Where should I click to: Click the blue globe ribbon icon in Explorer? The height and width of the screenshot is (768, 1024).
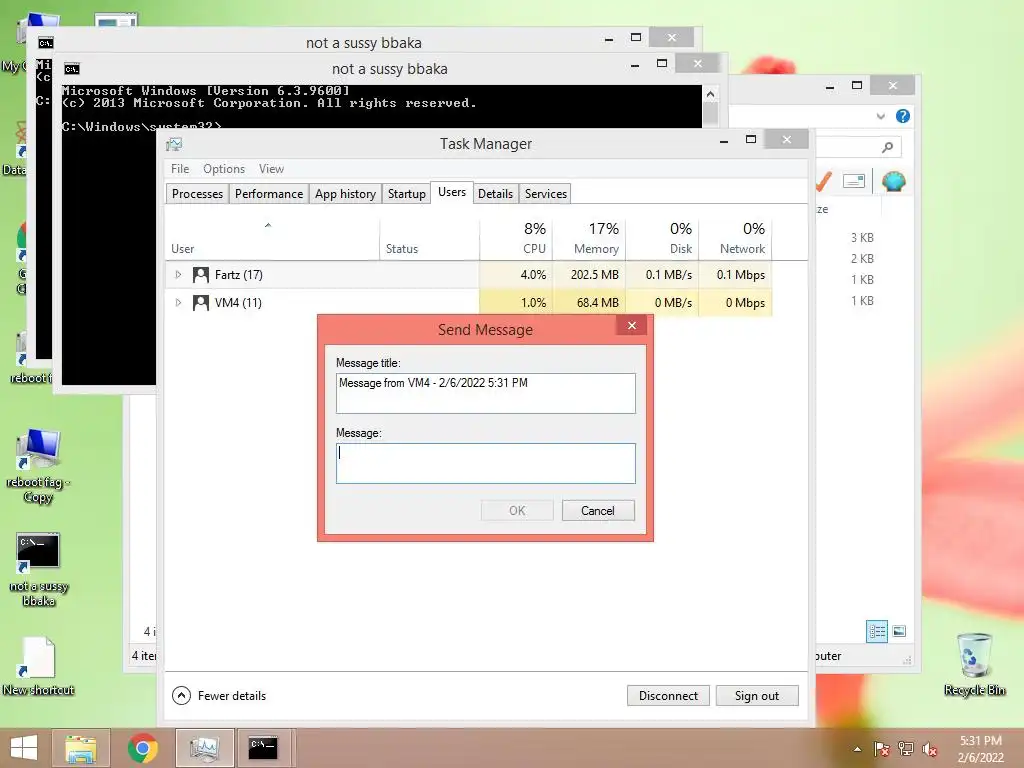click(x=893, y=181)
